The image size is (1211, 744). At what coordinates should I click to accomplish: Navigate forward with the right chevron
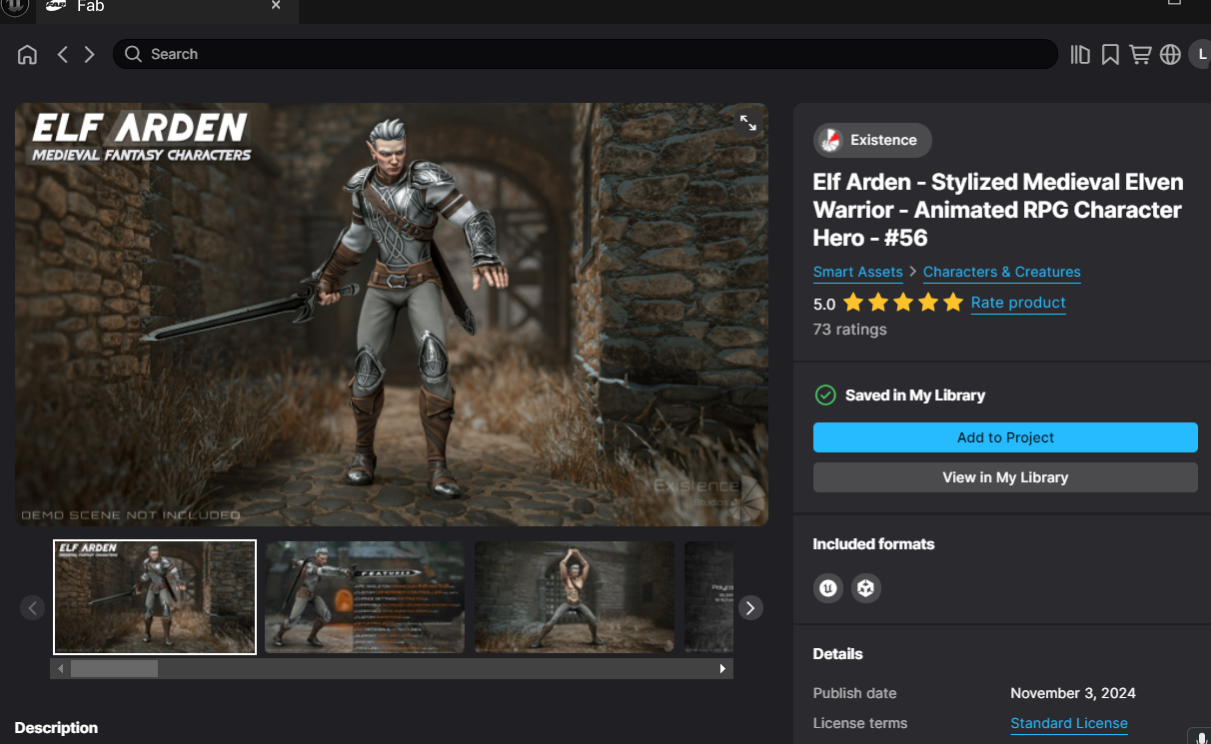tap(90, 54)
